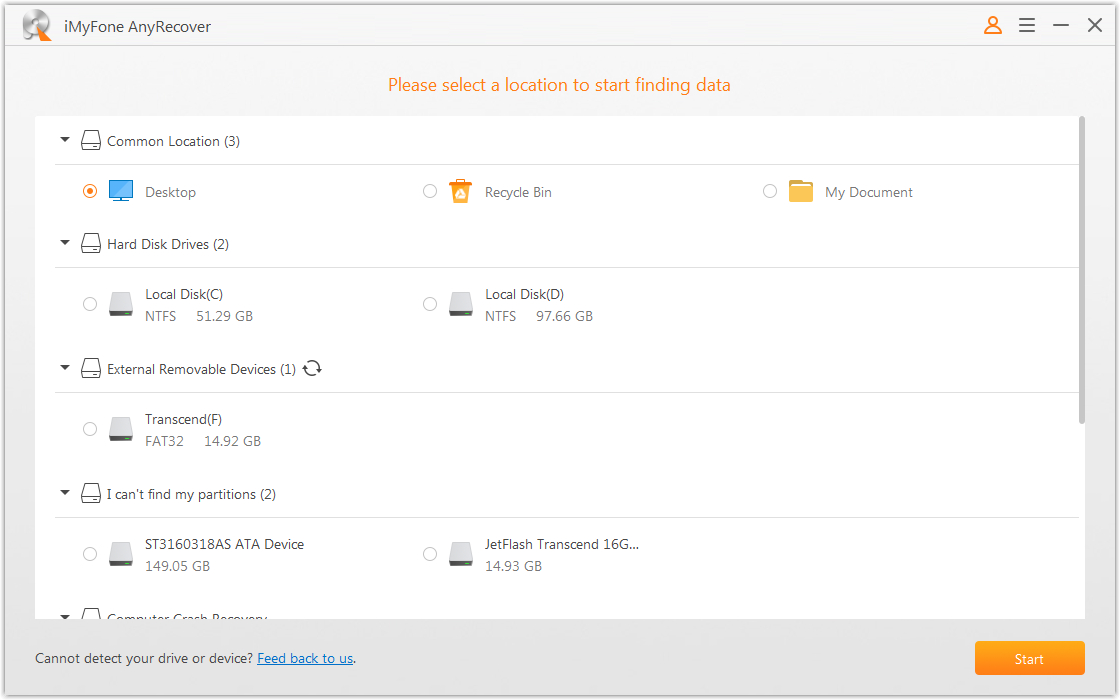Image resolution: width=1120 pixels, height=700 pixels.
Task: Collapse the External Removable Devices arrow
Action: [x=65, y=368]
